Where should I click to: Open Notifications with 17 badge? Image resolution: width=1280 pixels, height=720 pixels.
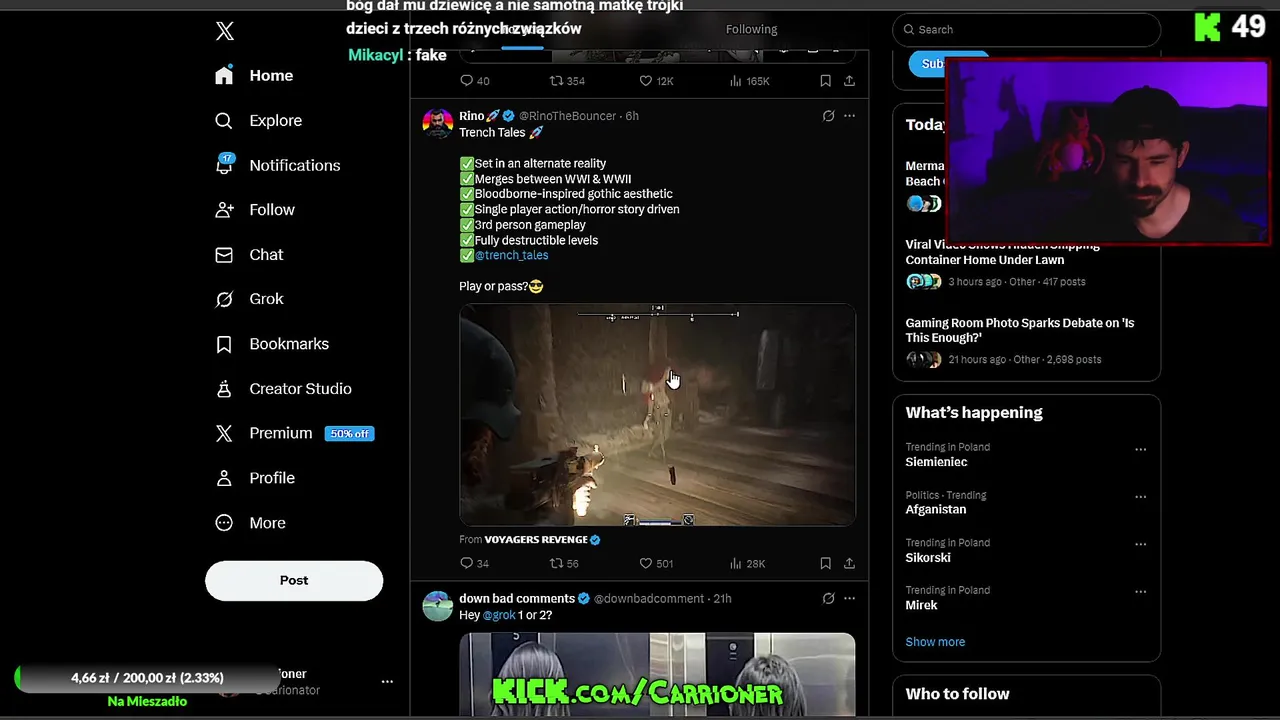coord(277,165)
